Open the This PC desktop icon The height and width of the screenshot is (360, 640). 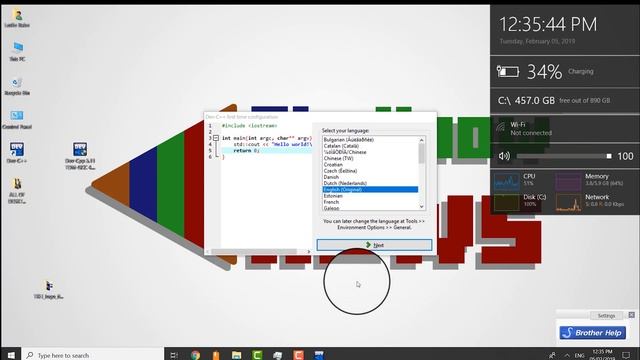tap(17, 51)
